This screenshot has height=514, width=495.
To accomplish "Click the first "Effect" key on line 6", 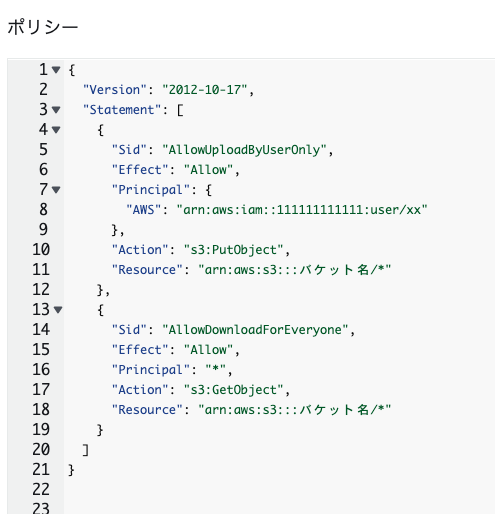I will (140, 170).
